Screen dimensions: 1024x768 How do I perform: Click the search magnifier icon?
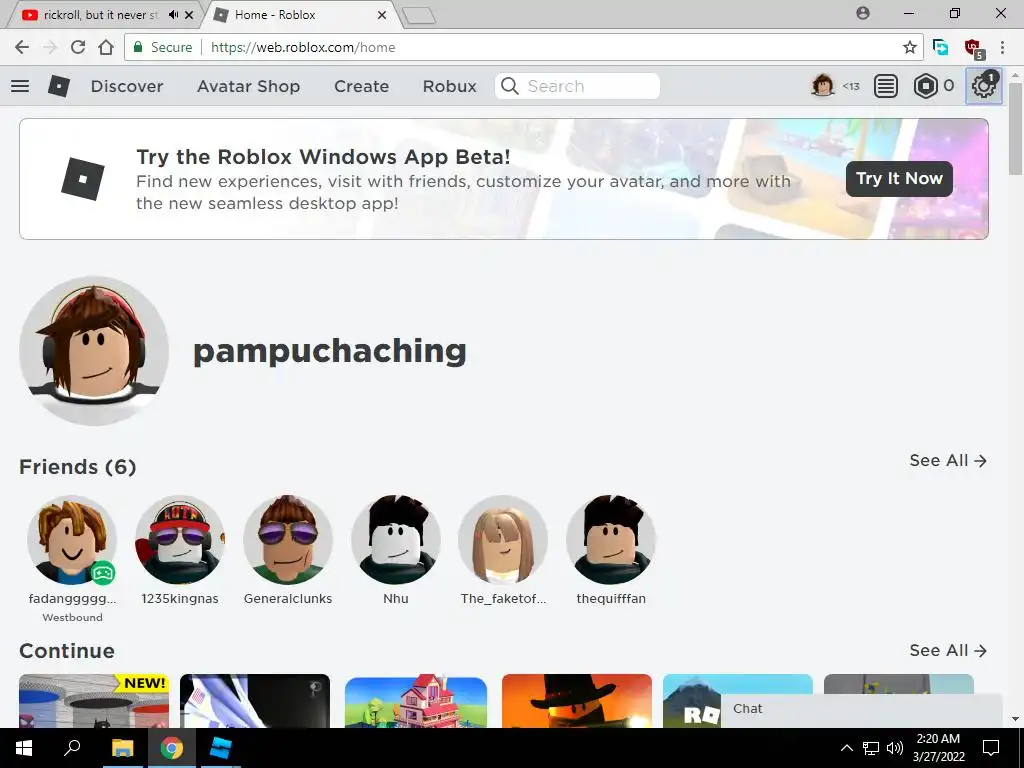tap(510, 86)
